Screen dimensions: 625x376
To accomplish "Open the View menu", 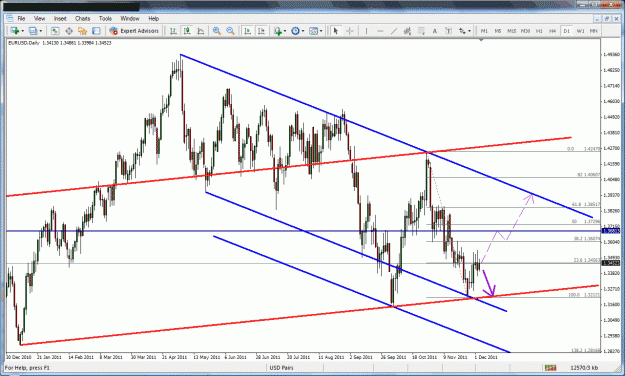I will 39,18.
